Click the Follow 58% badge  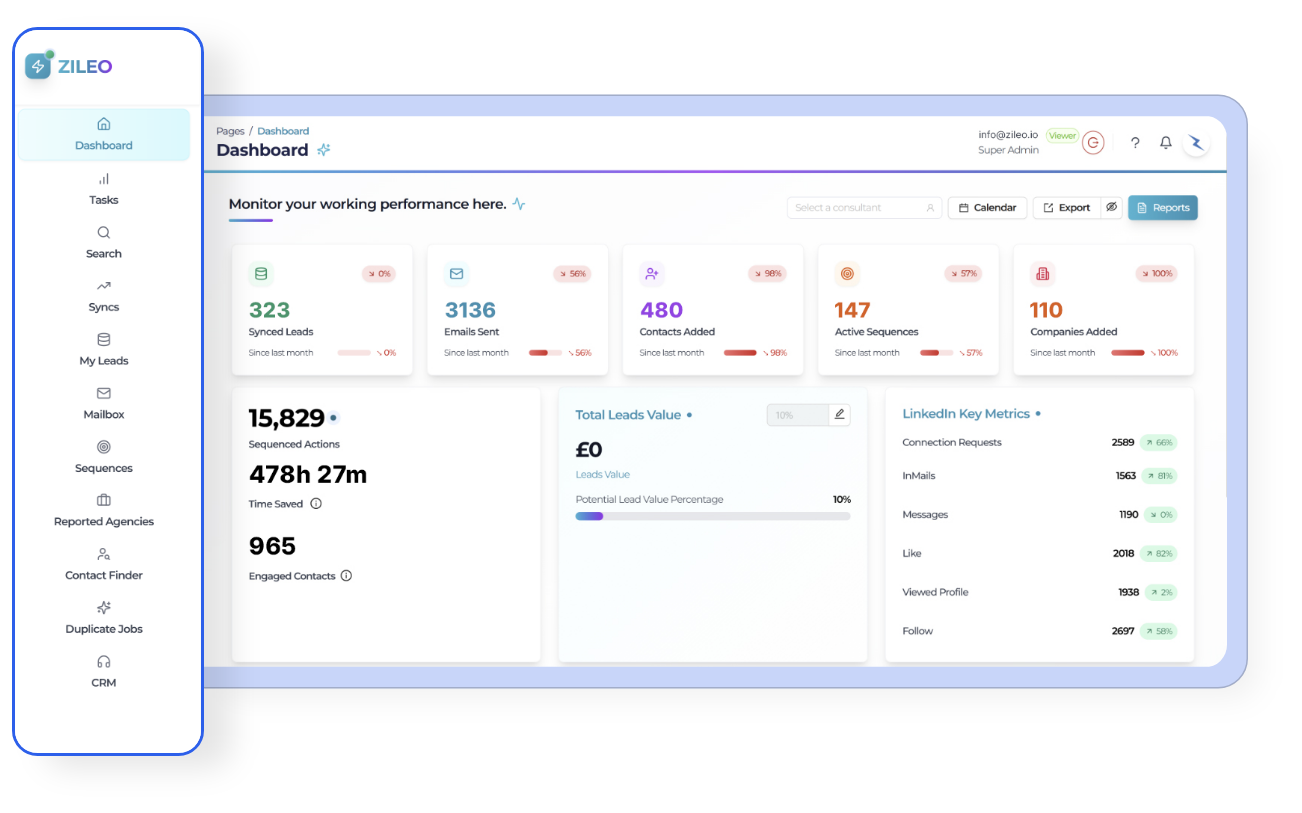coord(1158,631)
